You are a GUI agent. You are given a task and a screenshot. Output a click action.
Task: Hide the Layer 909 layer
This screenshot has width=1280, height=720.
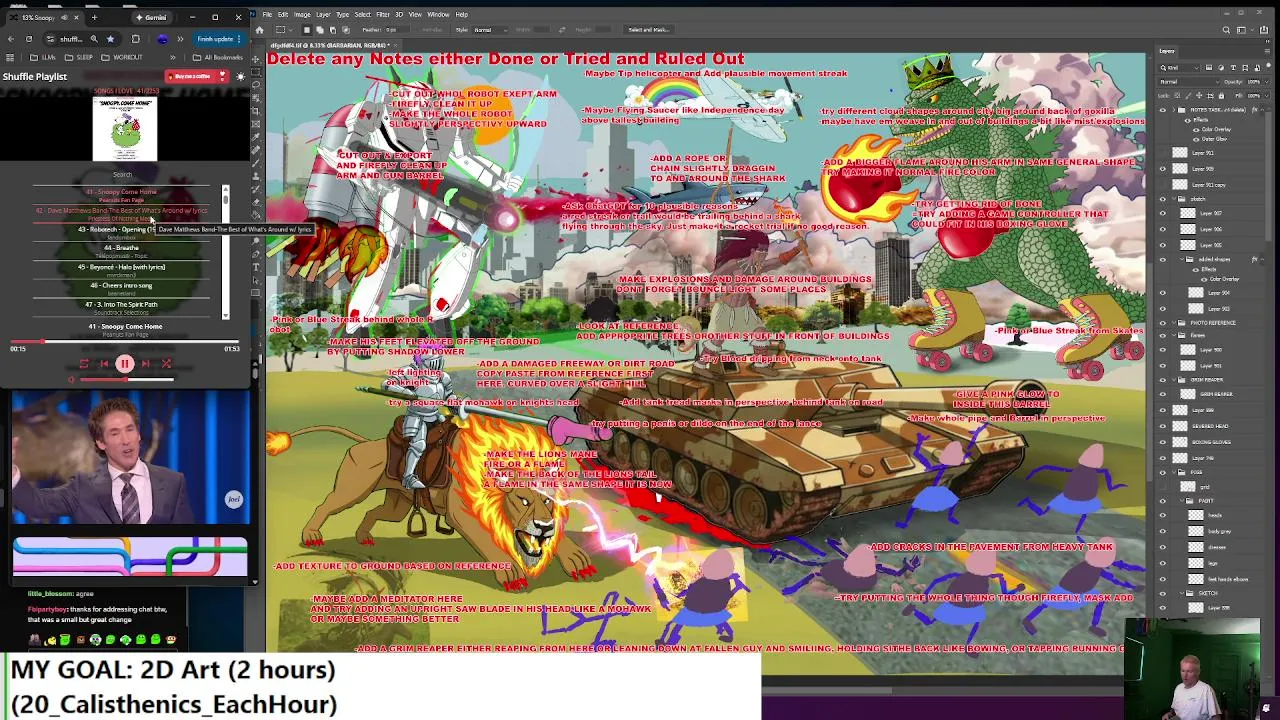(1163, 169)
